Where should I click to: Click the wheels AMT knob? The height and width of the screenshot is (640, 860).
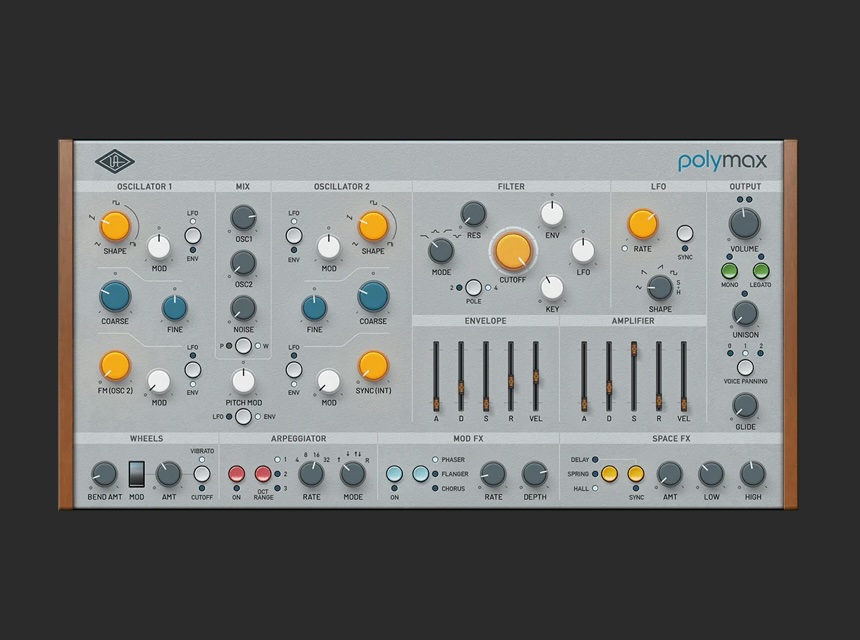(x=168, y=474)
